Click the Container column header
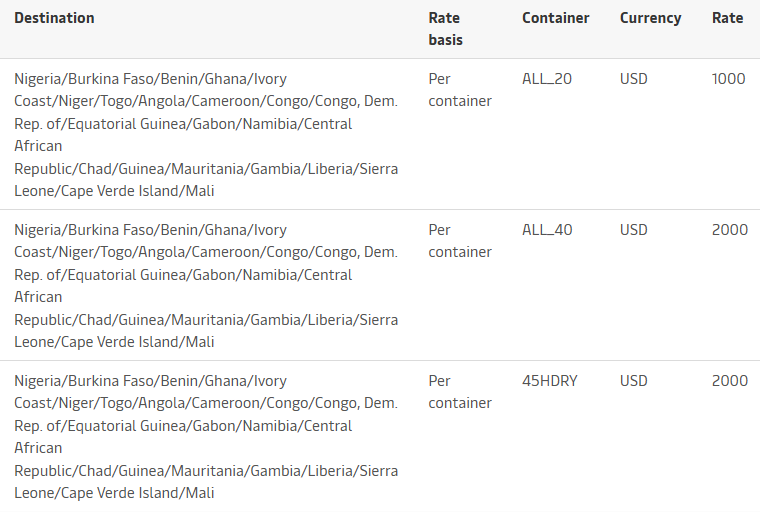Viewport: 760px width, 512px height. (x=555, y=18)
